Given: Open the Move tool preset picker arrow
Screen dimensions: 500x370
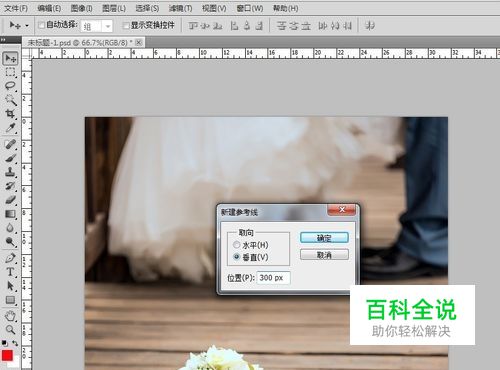Looking at the screenshot, I should pos(27,25).
